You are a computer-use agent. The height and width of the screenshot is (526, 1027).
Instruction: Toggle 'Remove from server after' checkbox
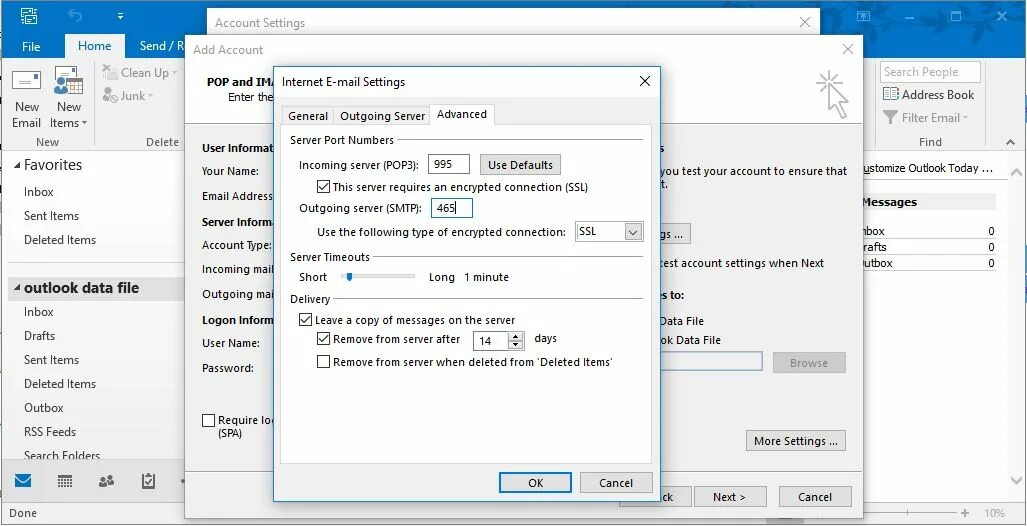[323, 339]
